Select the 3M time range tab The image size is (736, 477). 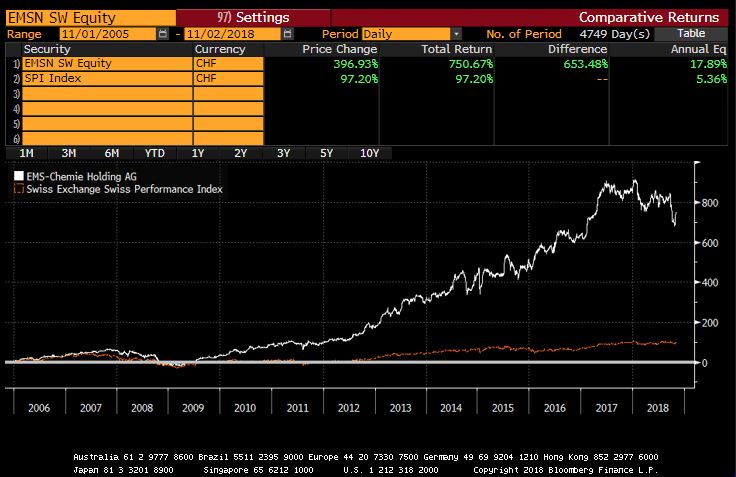(x=69, y=153)
